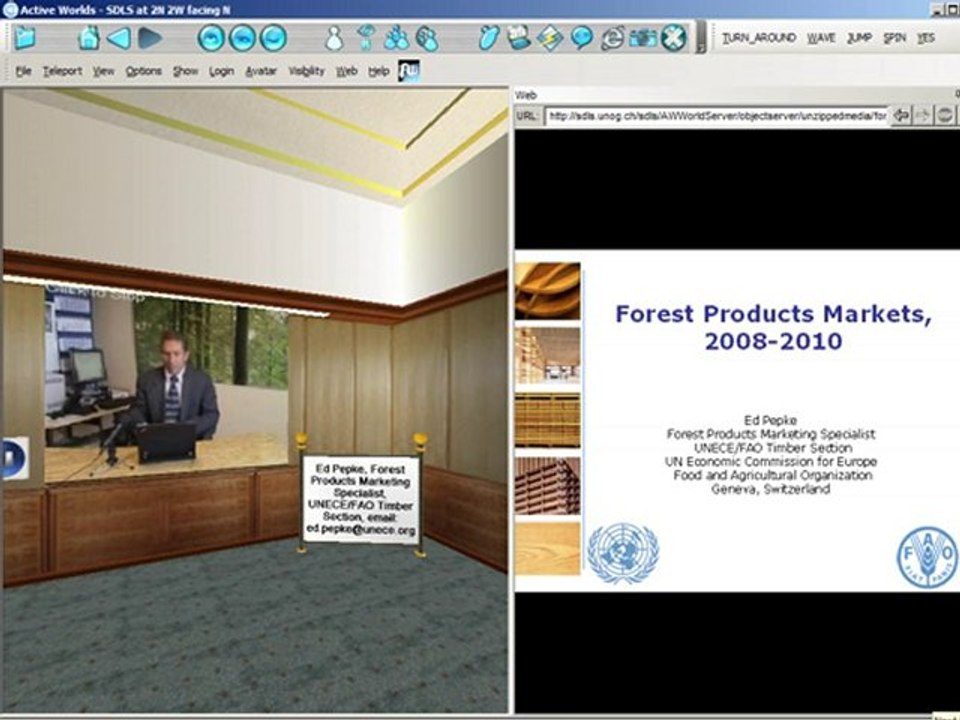This screenshot has width=960, height=720.
Task: Click the telegram laptop icon
Action: (x=519, y=38)
